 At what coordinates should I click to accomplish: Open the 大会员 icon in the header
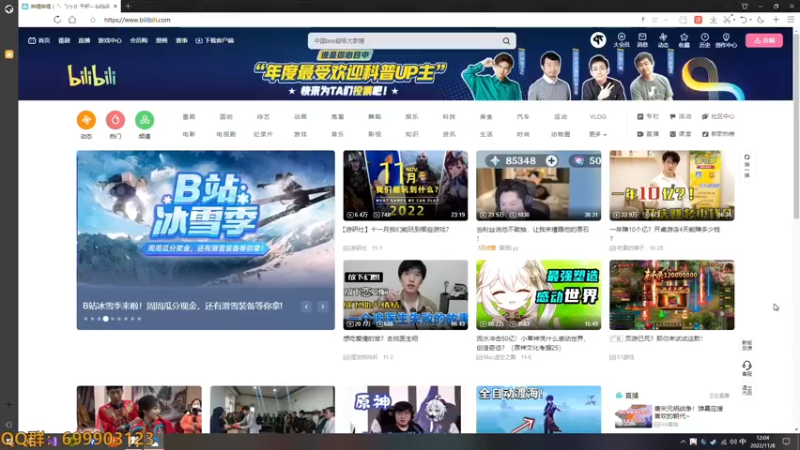tap(621, 40)
